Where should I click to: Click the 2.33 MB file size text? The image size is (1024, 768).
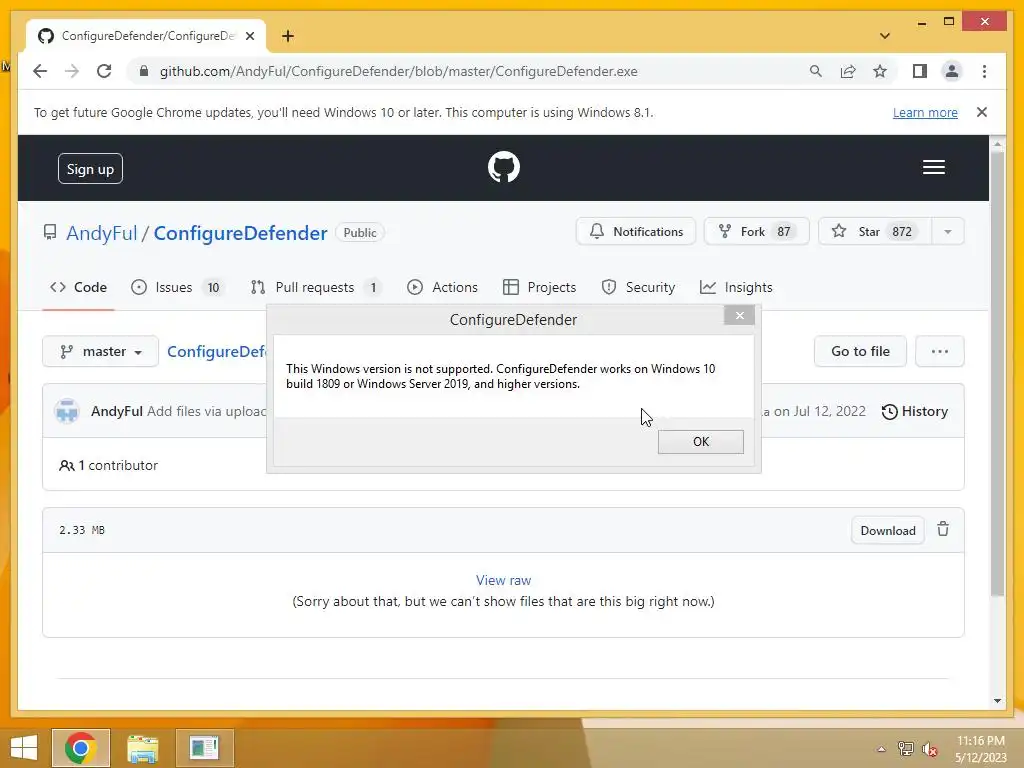click(82, 530)
